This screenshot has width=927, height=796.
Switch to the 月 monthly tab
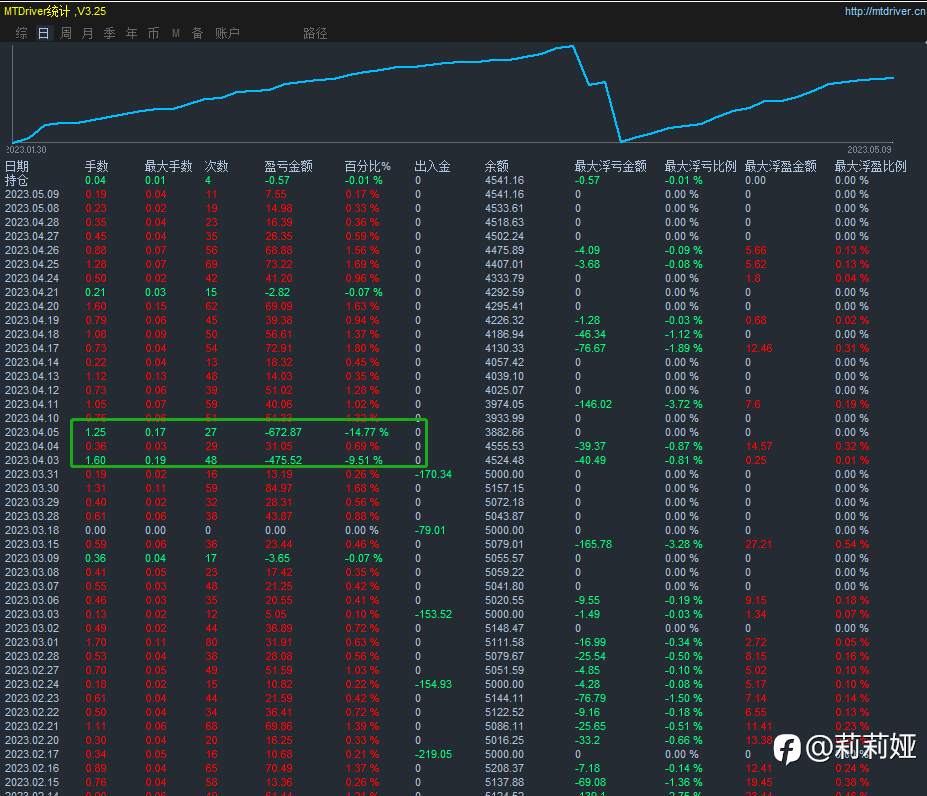point(87,33)
